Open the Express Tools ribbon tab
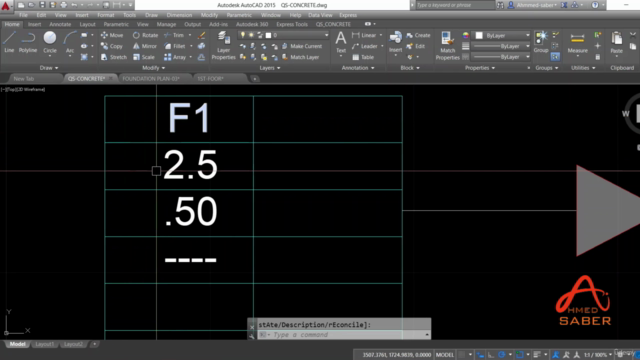This screenshot has width=640, height=360. (x=292, y=24)
